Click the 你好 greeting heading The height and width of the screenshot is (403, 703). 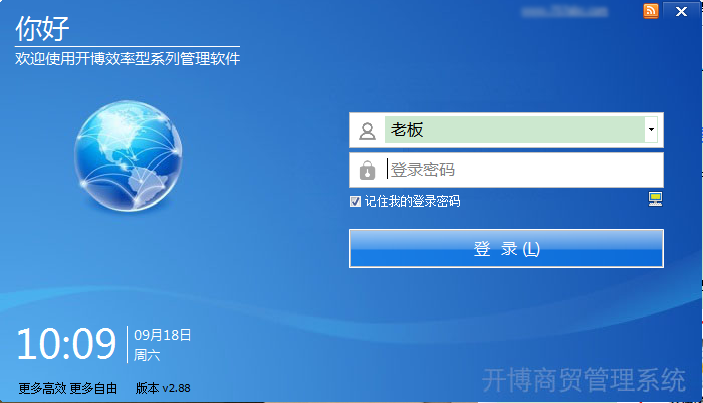42,28
